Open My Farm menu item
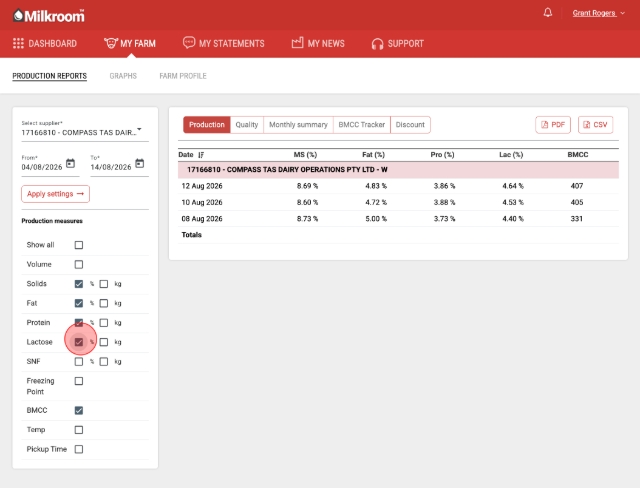640x488 pixels. [130, 43]
